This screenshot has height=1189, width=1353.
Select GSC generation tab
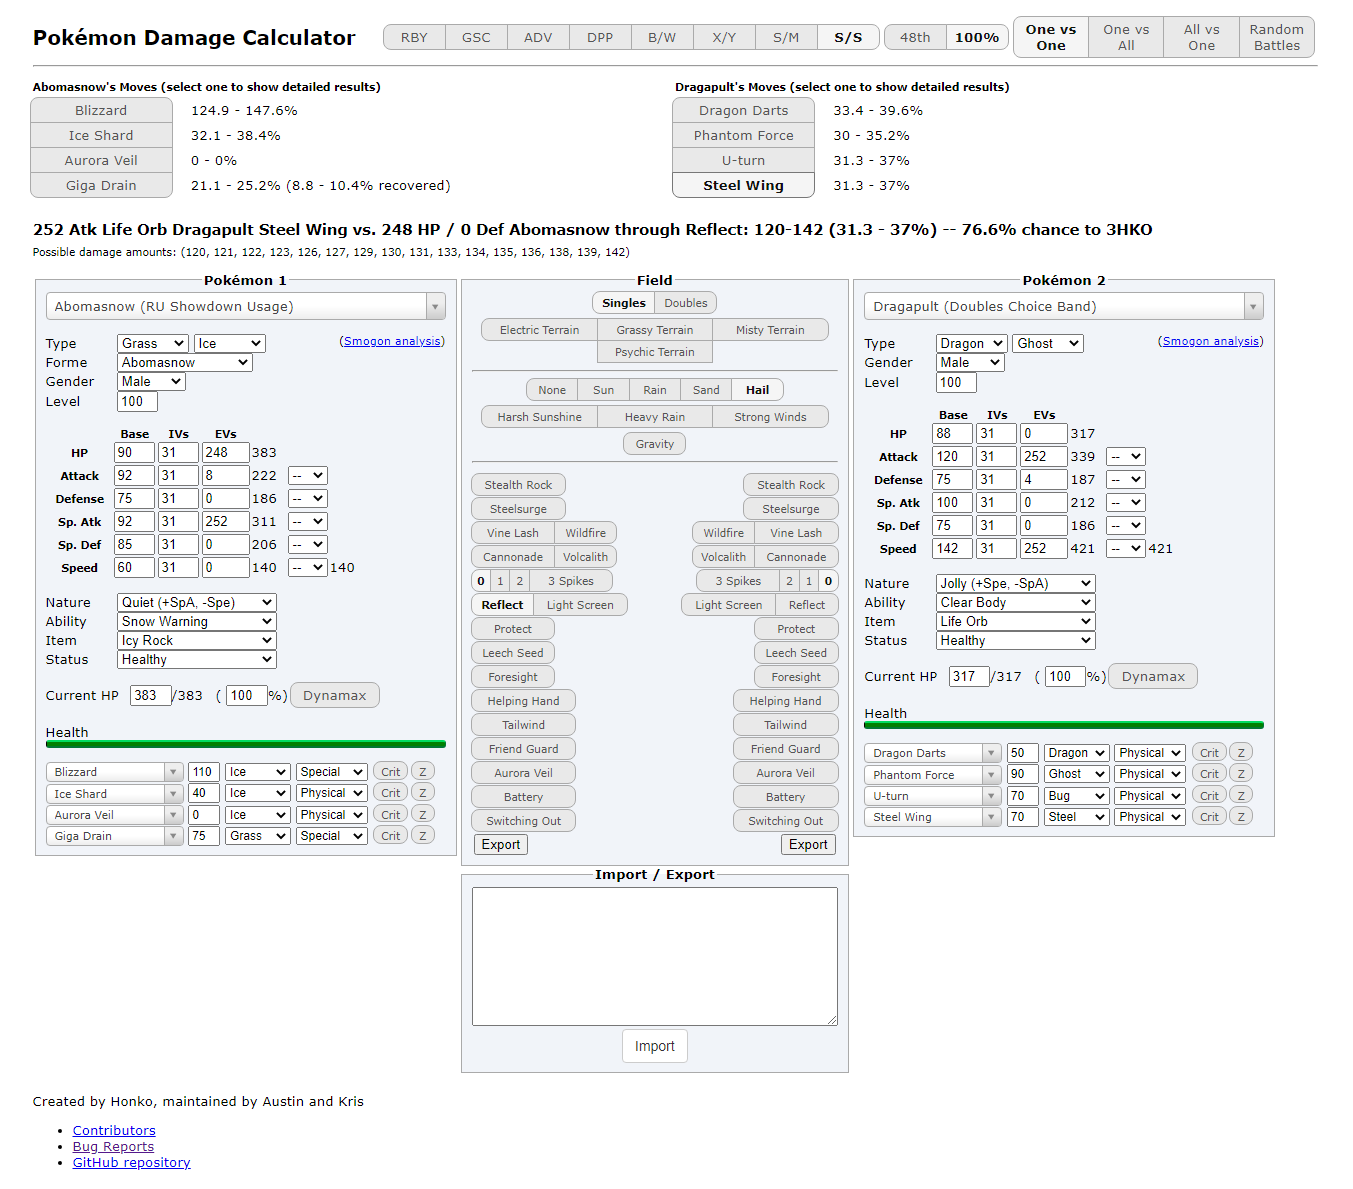coord(476,38)
